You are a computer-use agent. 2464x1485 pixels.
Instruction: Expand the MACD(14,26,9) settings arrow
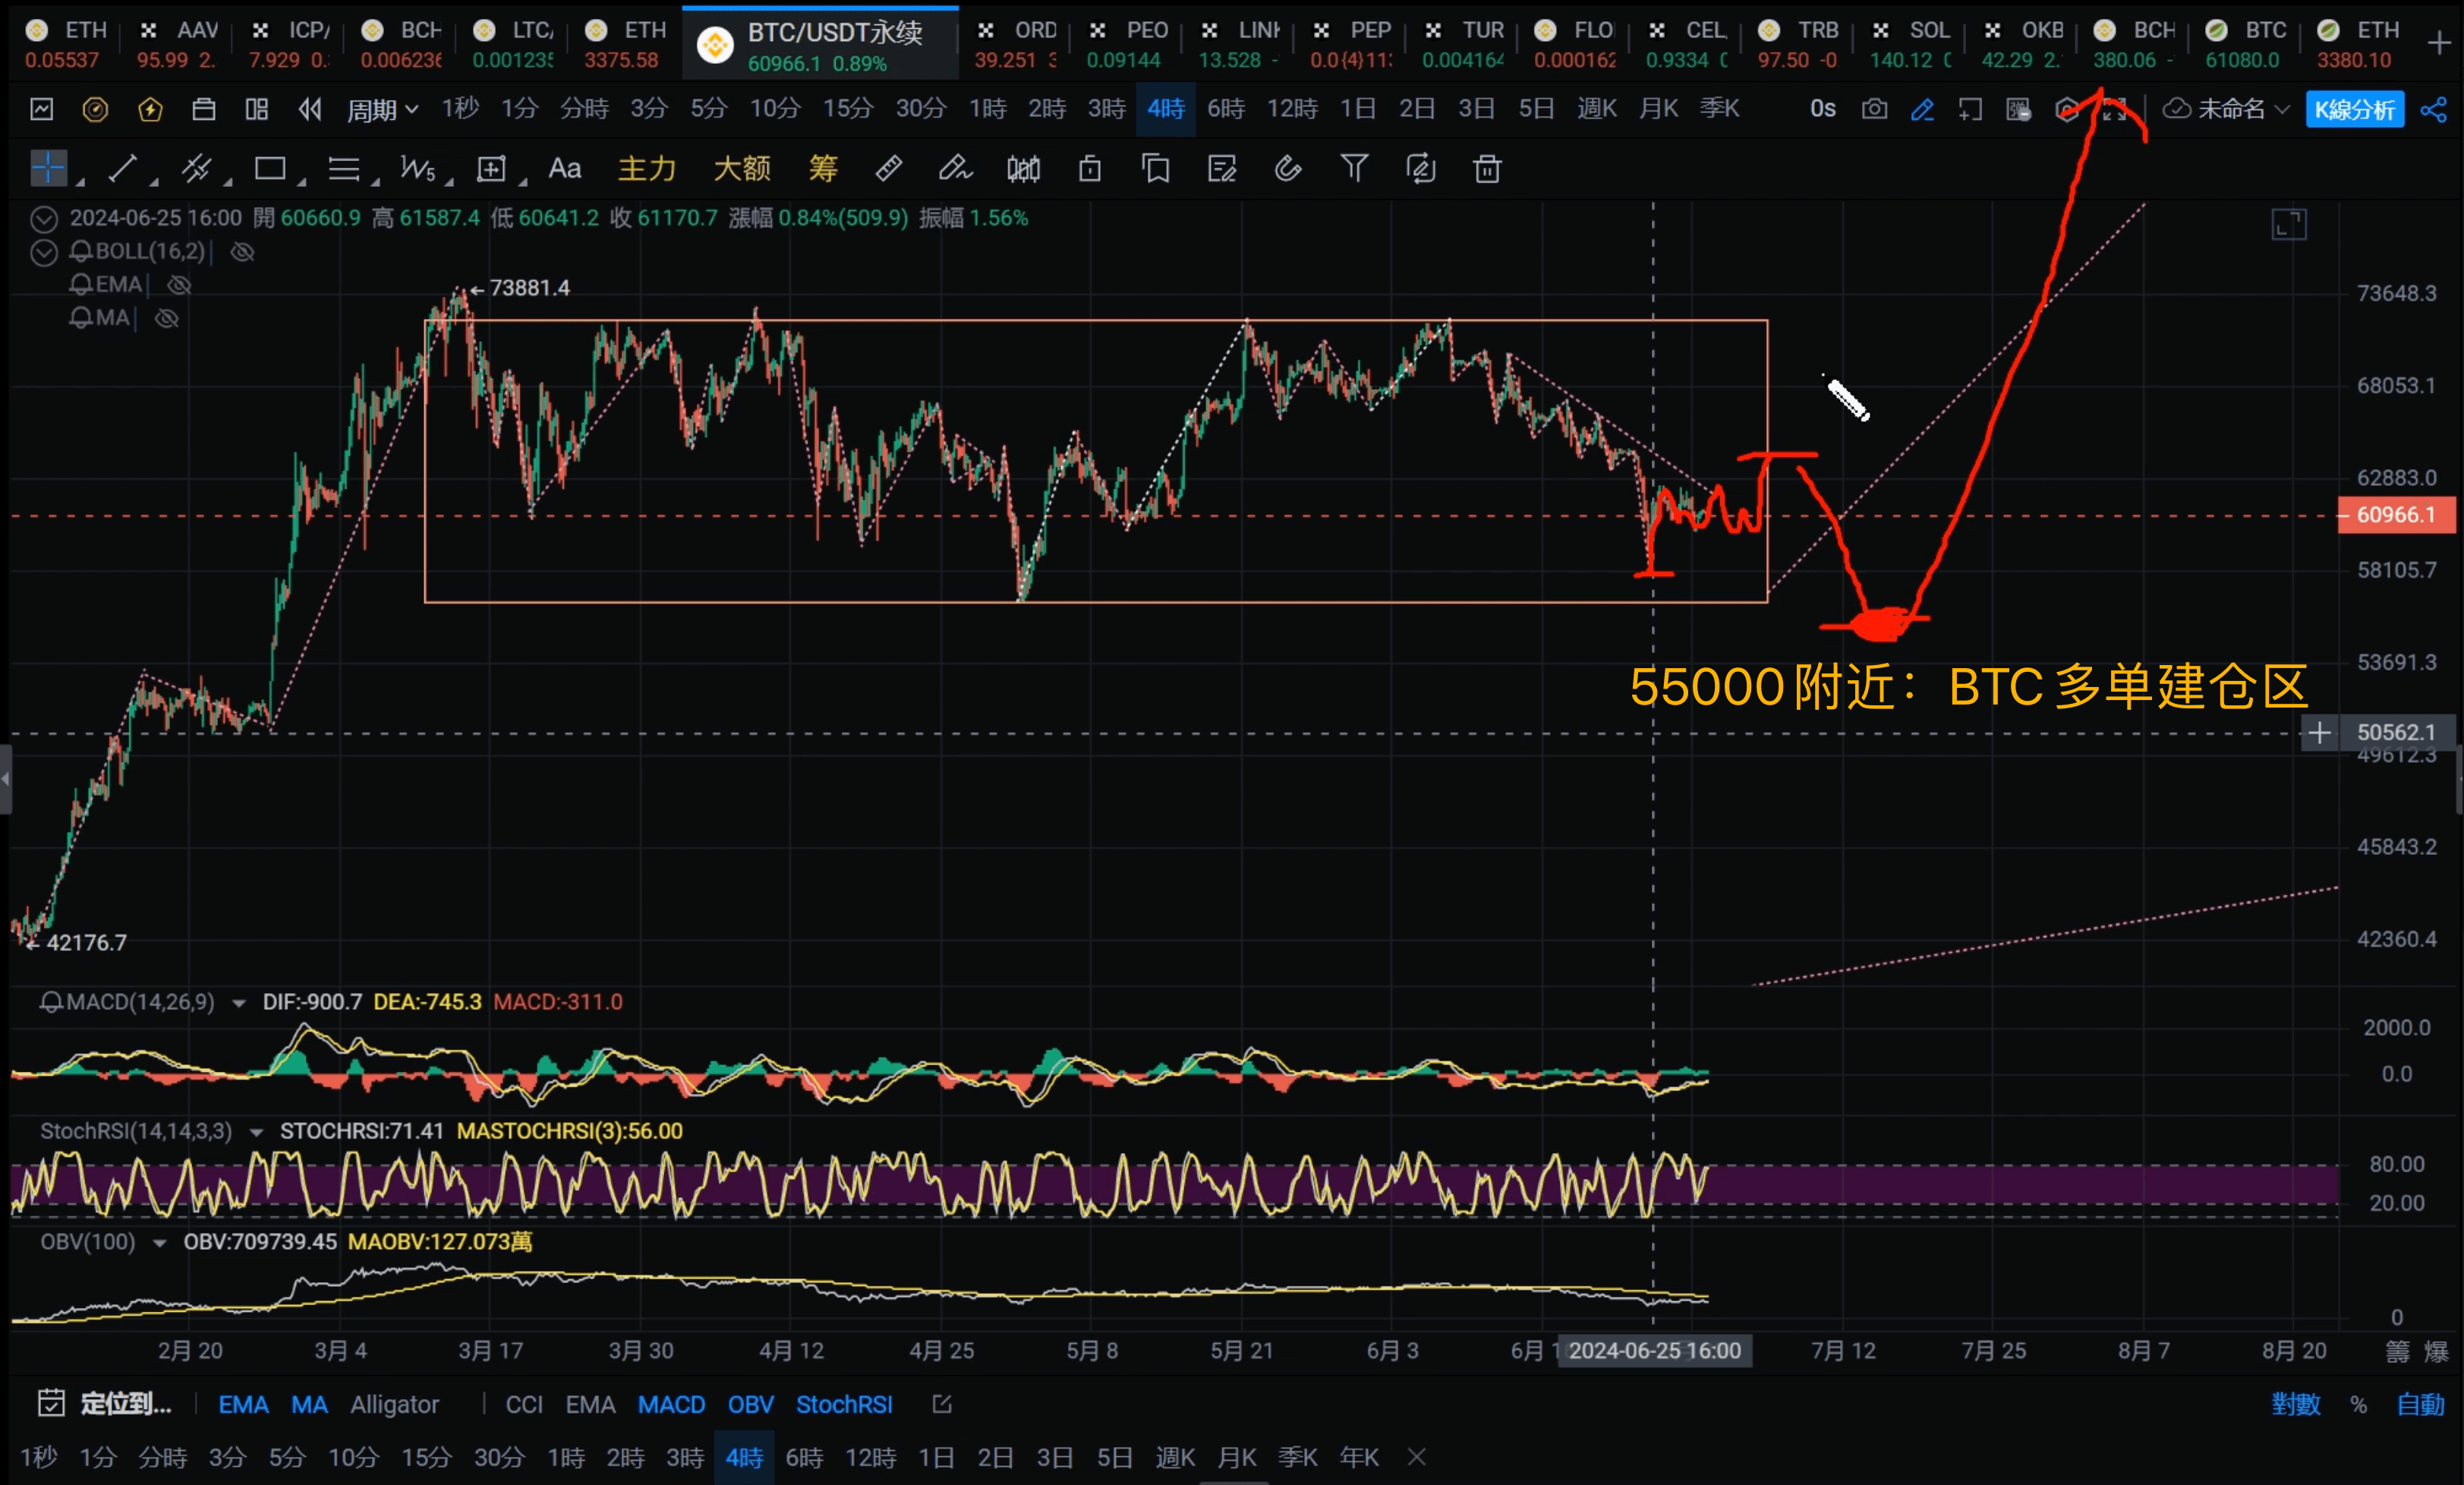[x=239, y=1003]
